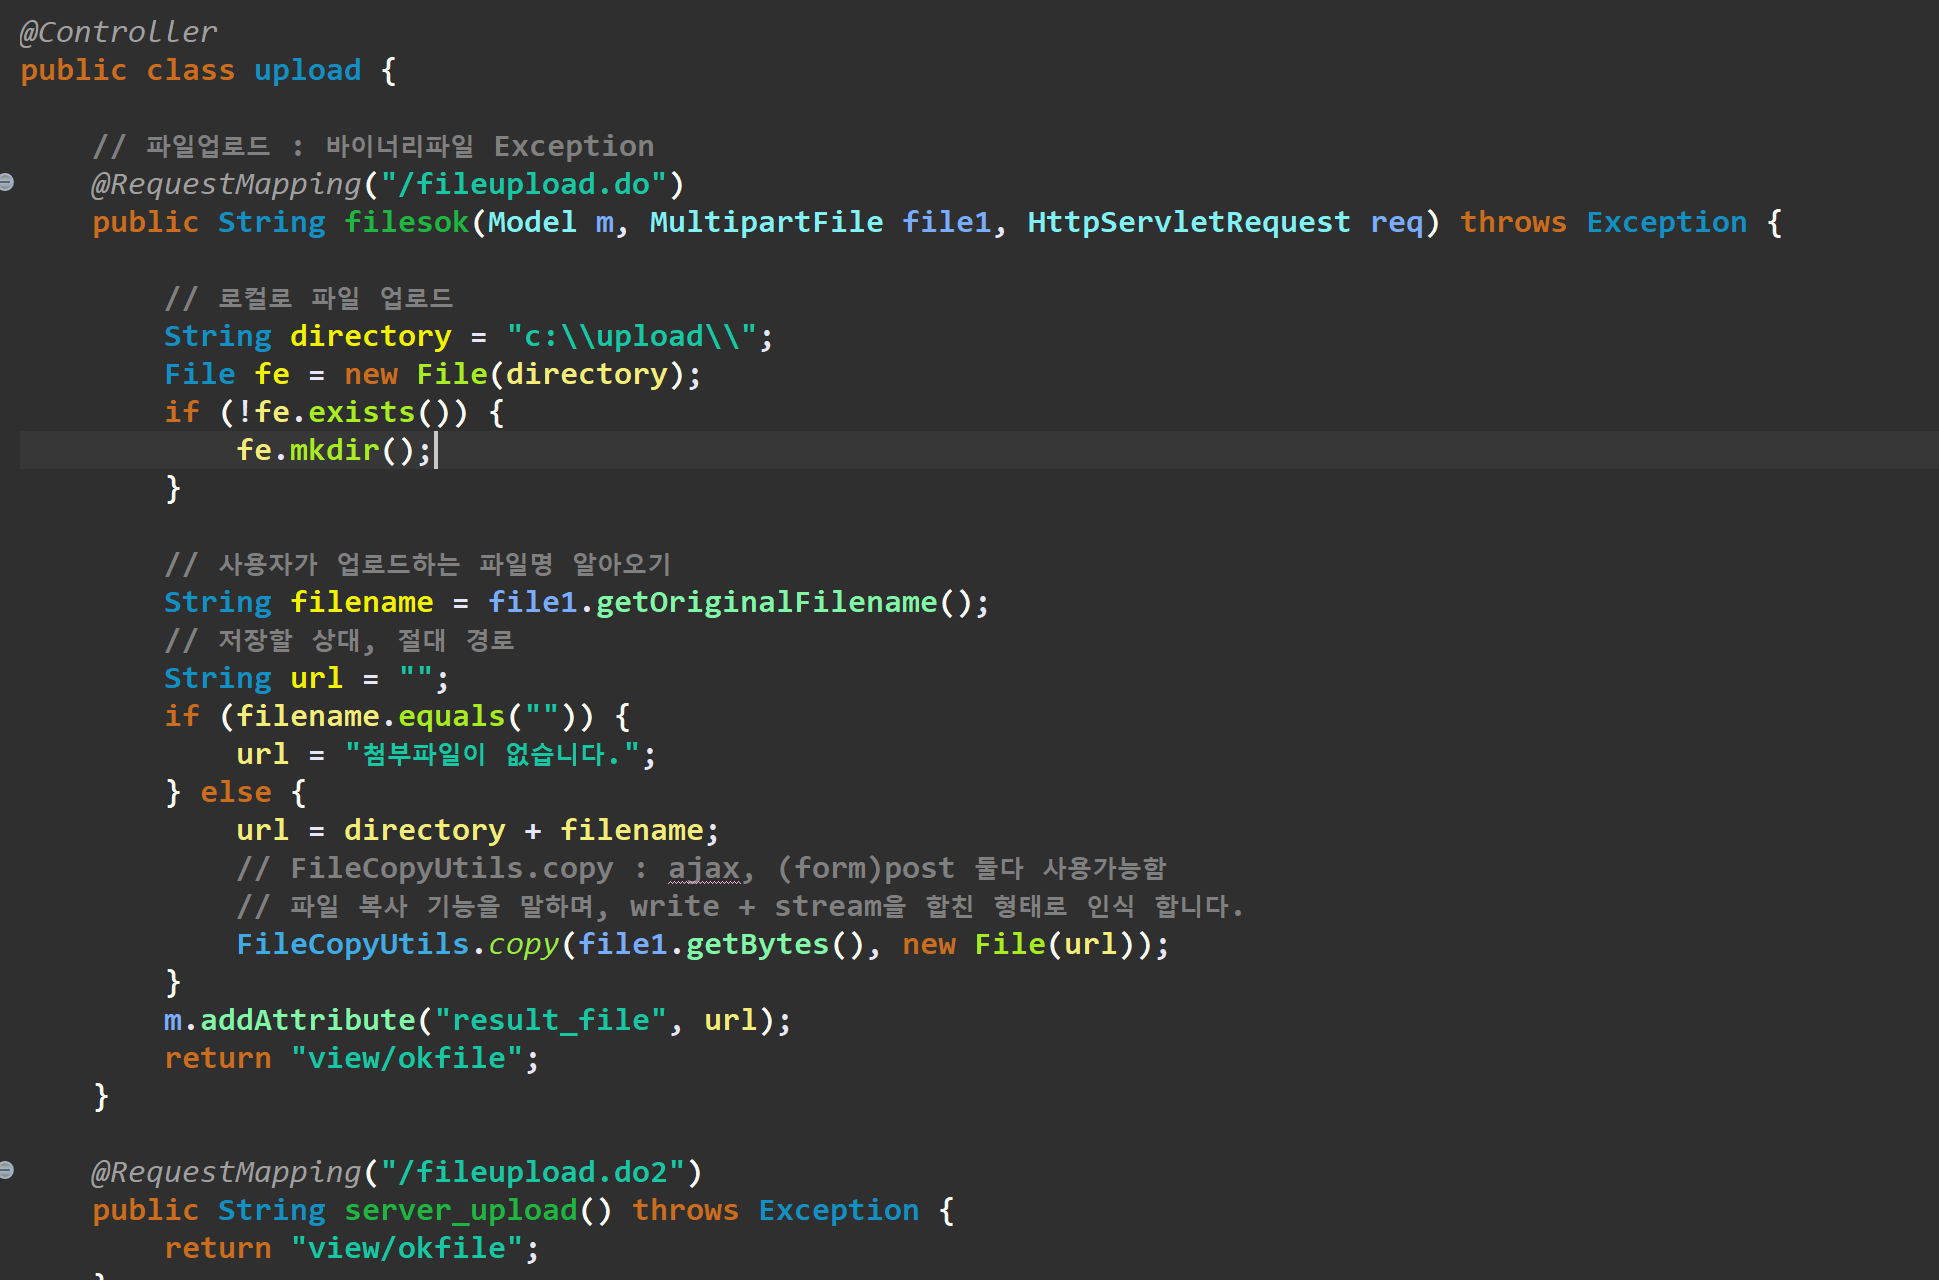This screenshot has width=1939, height=1280.
Task: Click the MultipartFile parameter type
Action: 766,222
